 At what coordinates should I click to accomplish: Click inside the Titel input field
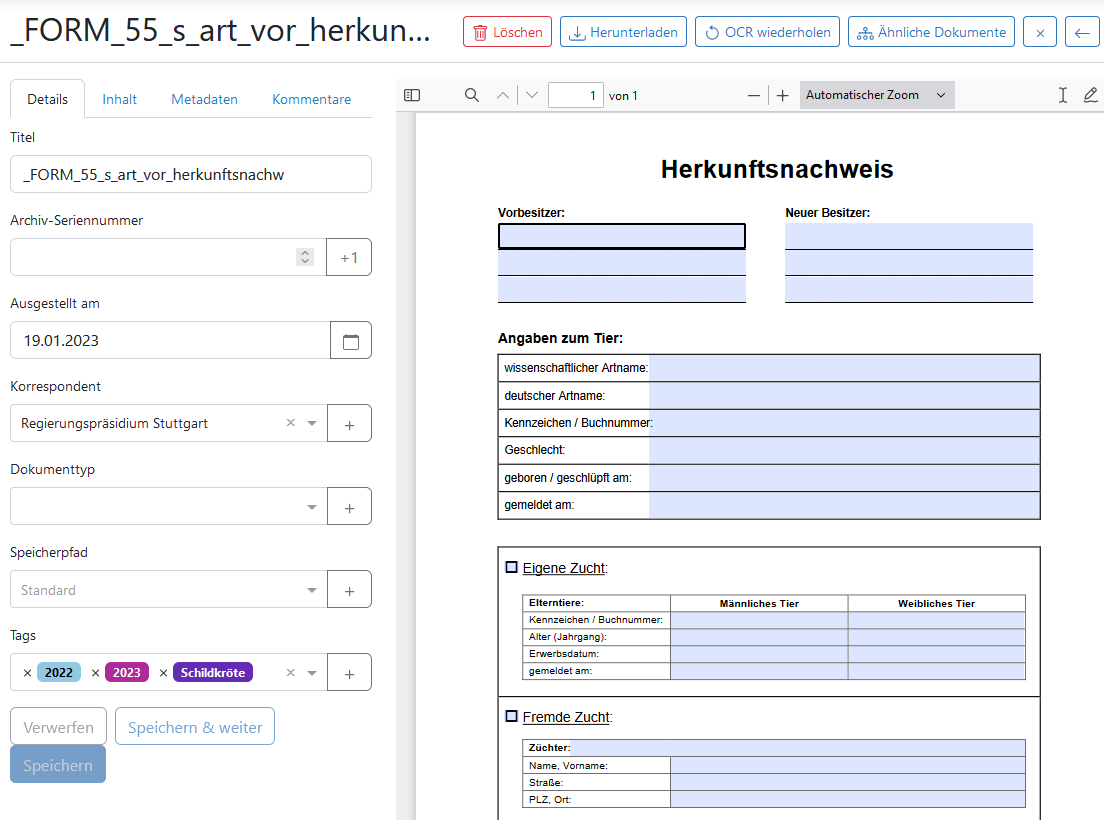point(190,173)
